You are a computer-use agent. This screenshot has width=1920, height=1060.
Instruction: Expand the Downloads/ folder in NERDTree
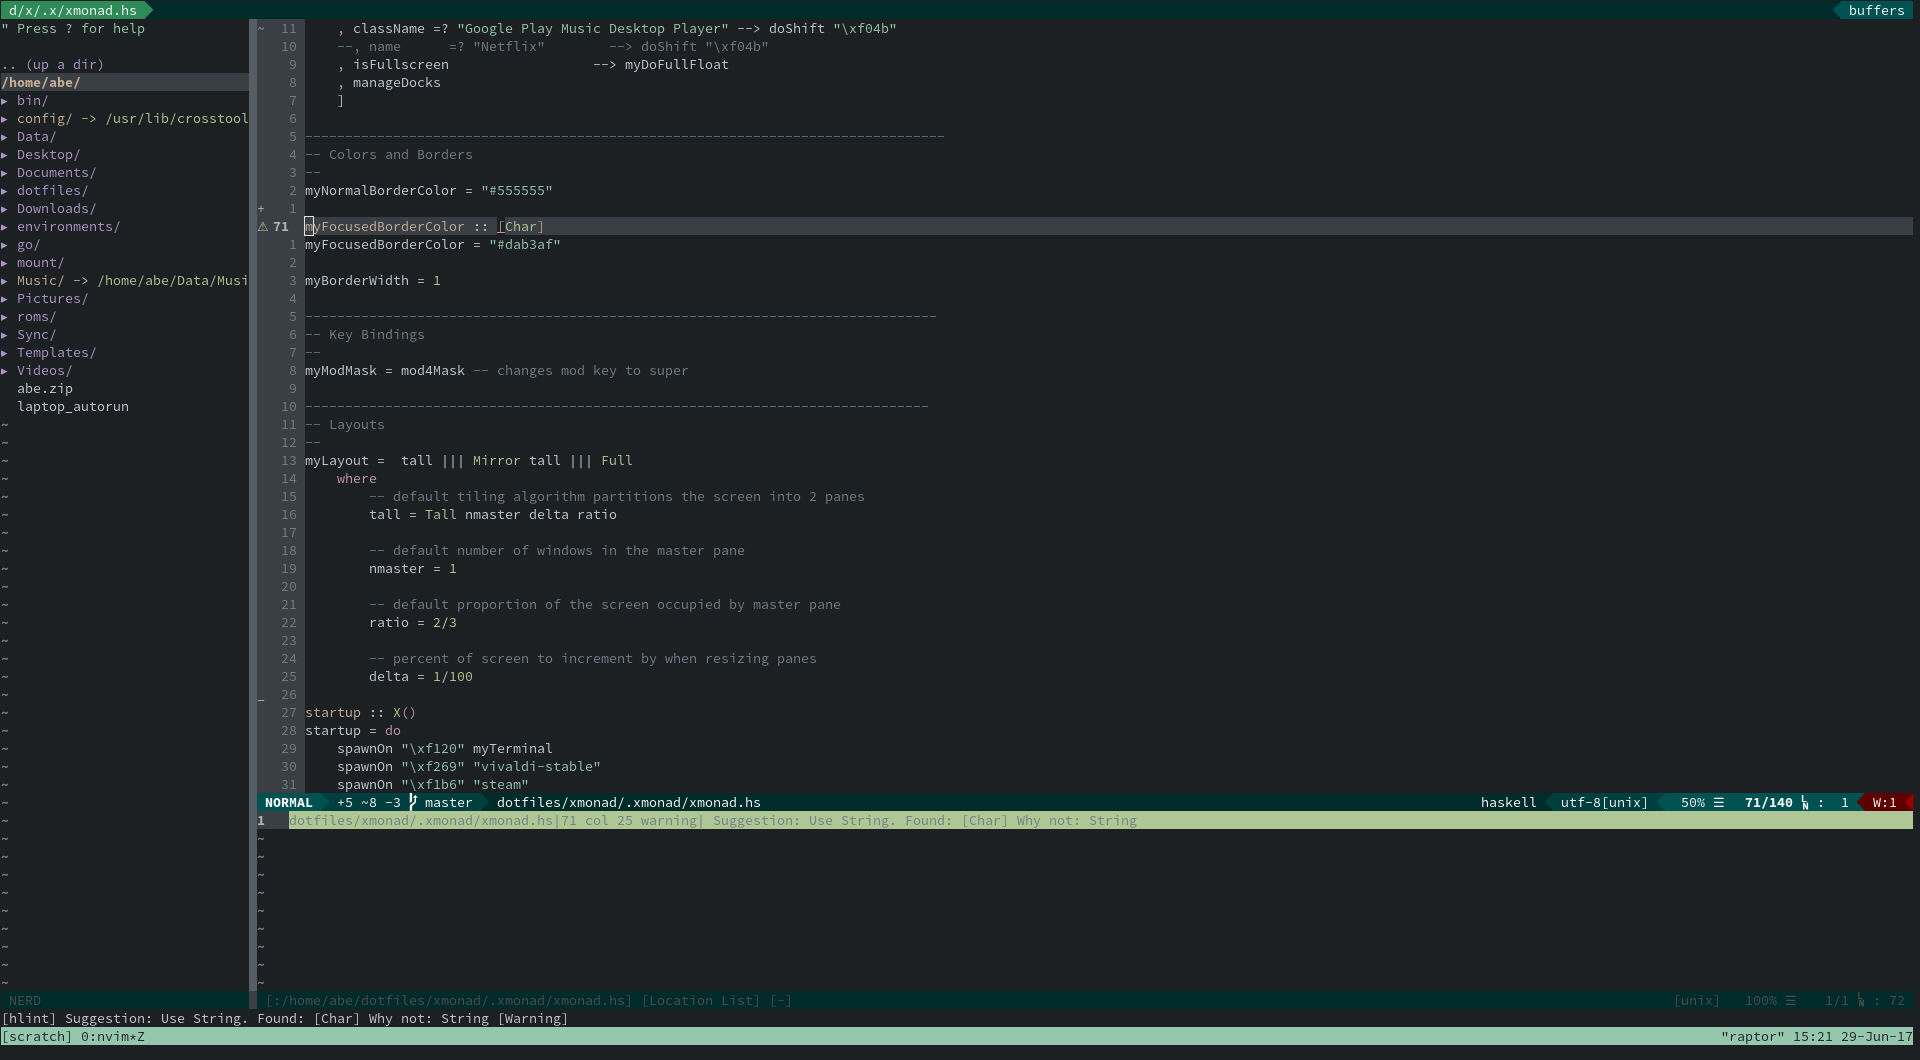click(55, 208)
